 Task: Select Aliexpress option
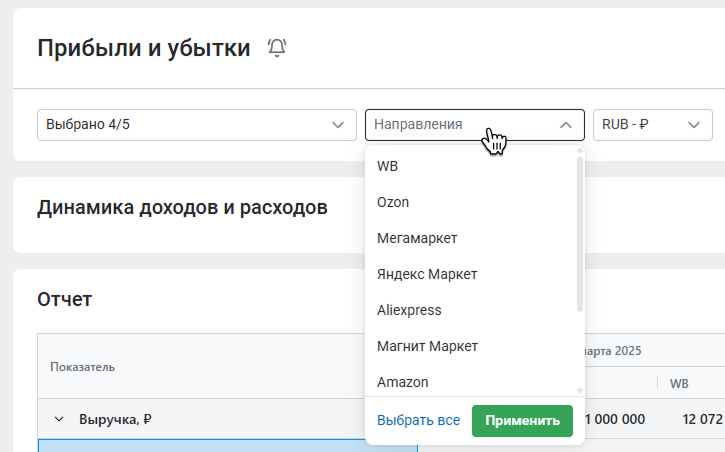click(x=471, y=310)
